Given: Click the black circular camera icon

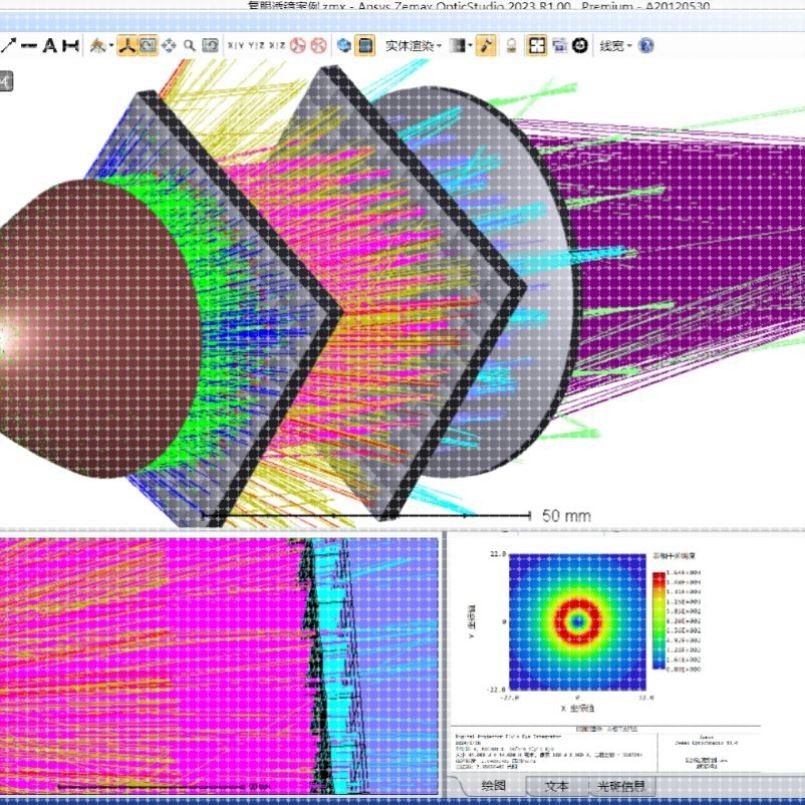Looking at the screenshot, I should pos(580,46).
